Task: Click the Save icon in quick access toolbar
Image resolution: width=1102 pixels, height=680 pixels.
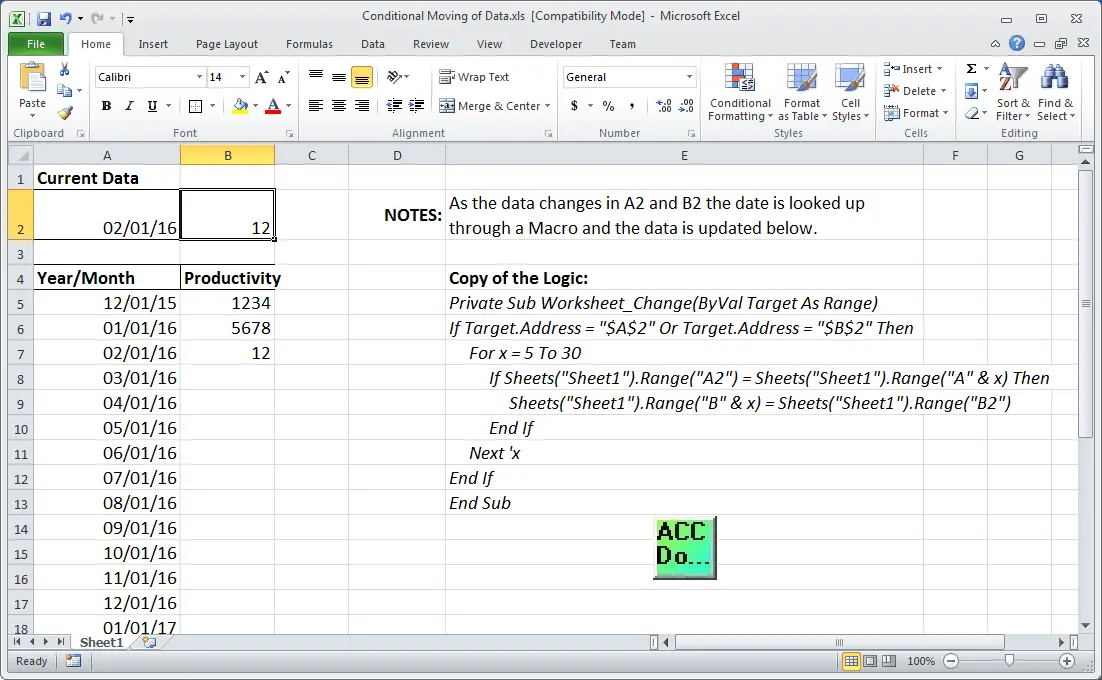Action: click(44, 19)
